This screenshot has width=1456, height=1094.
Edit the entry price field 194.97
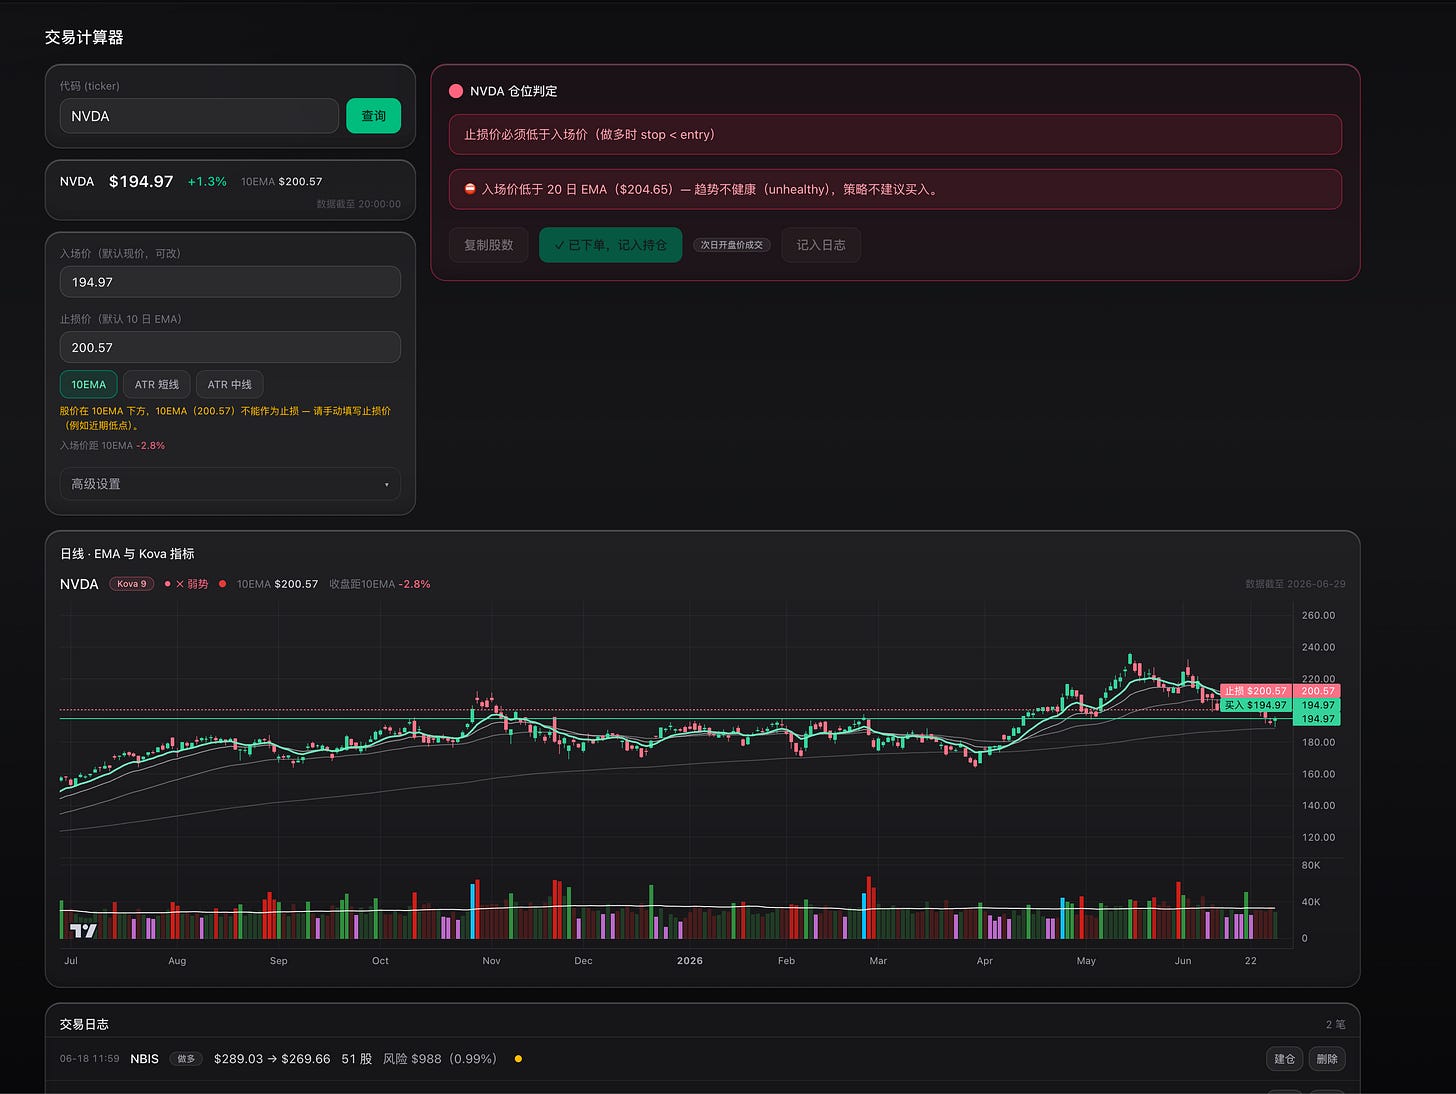[230, 282]
